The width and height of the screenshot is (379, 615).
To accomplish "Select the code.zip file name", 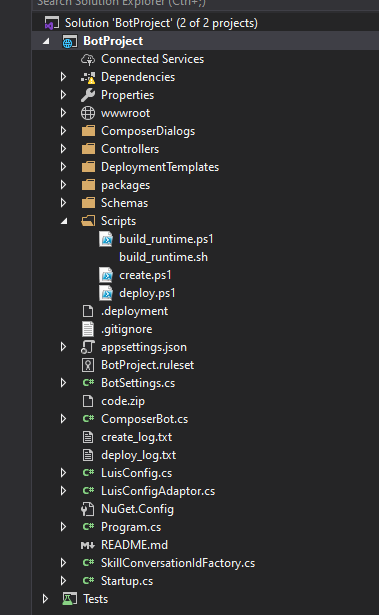I will (x=123, y=401).
